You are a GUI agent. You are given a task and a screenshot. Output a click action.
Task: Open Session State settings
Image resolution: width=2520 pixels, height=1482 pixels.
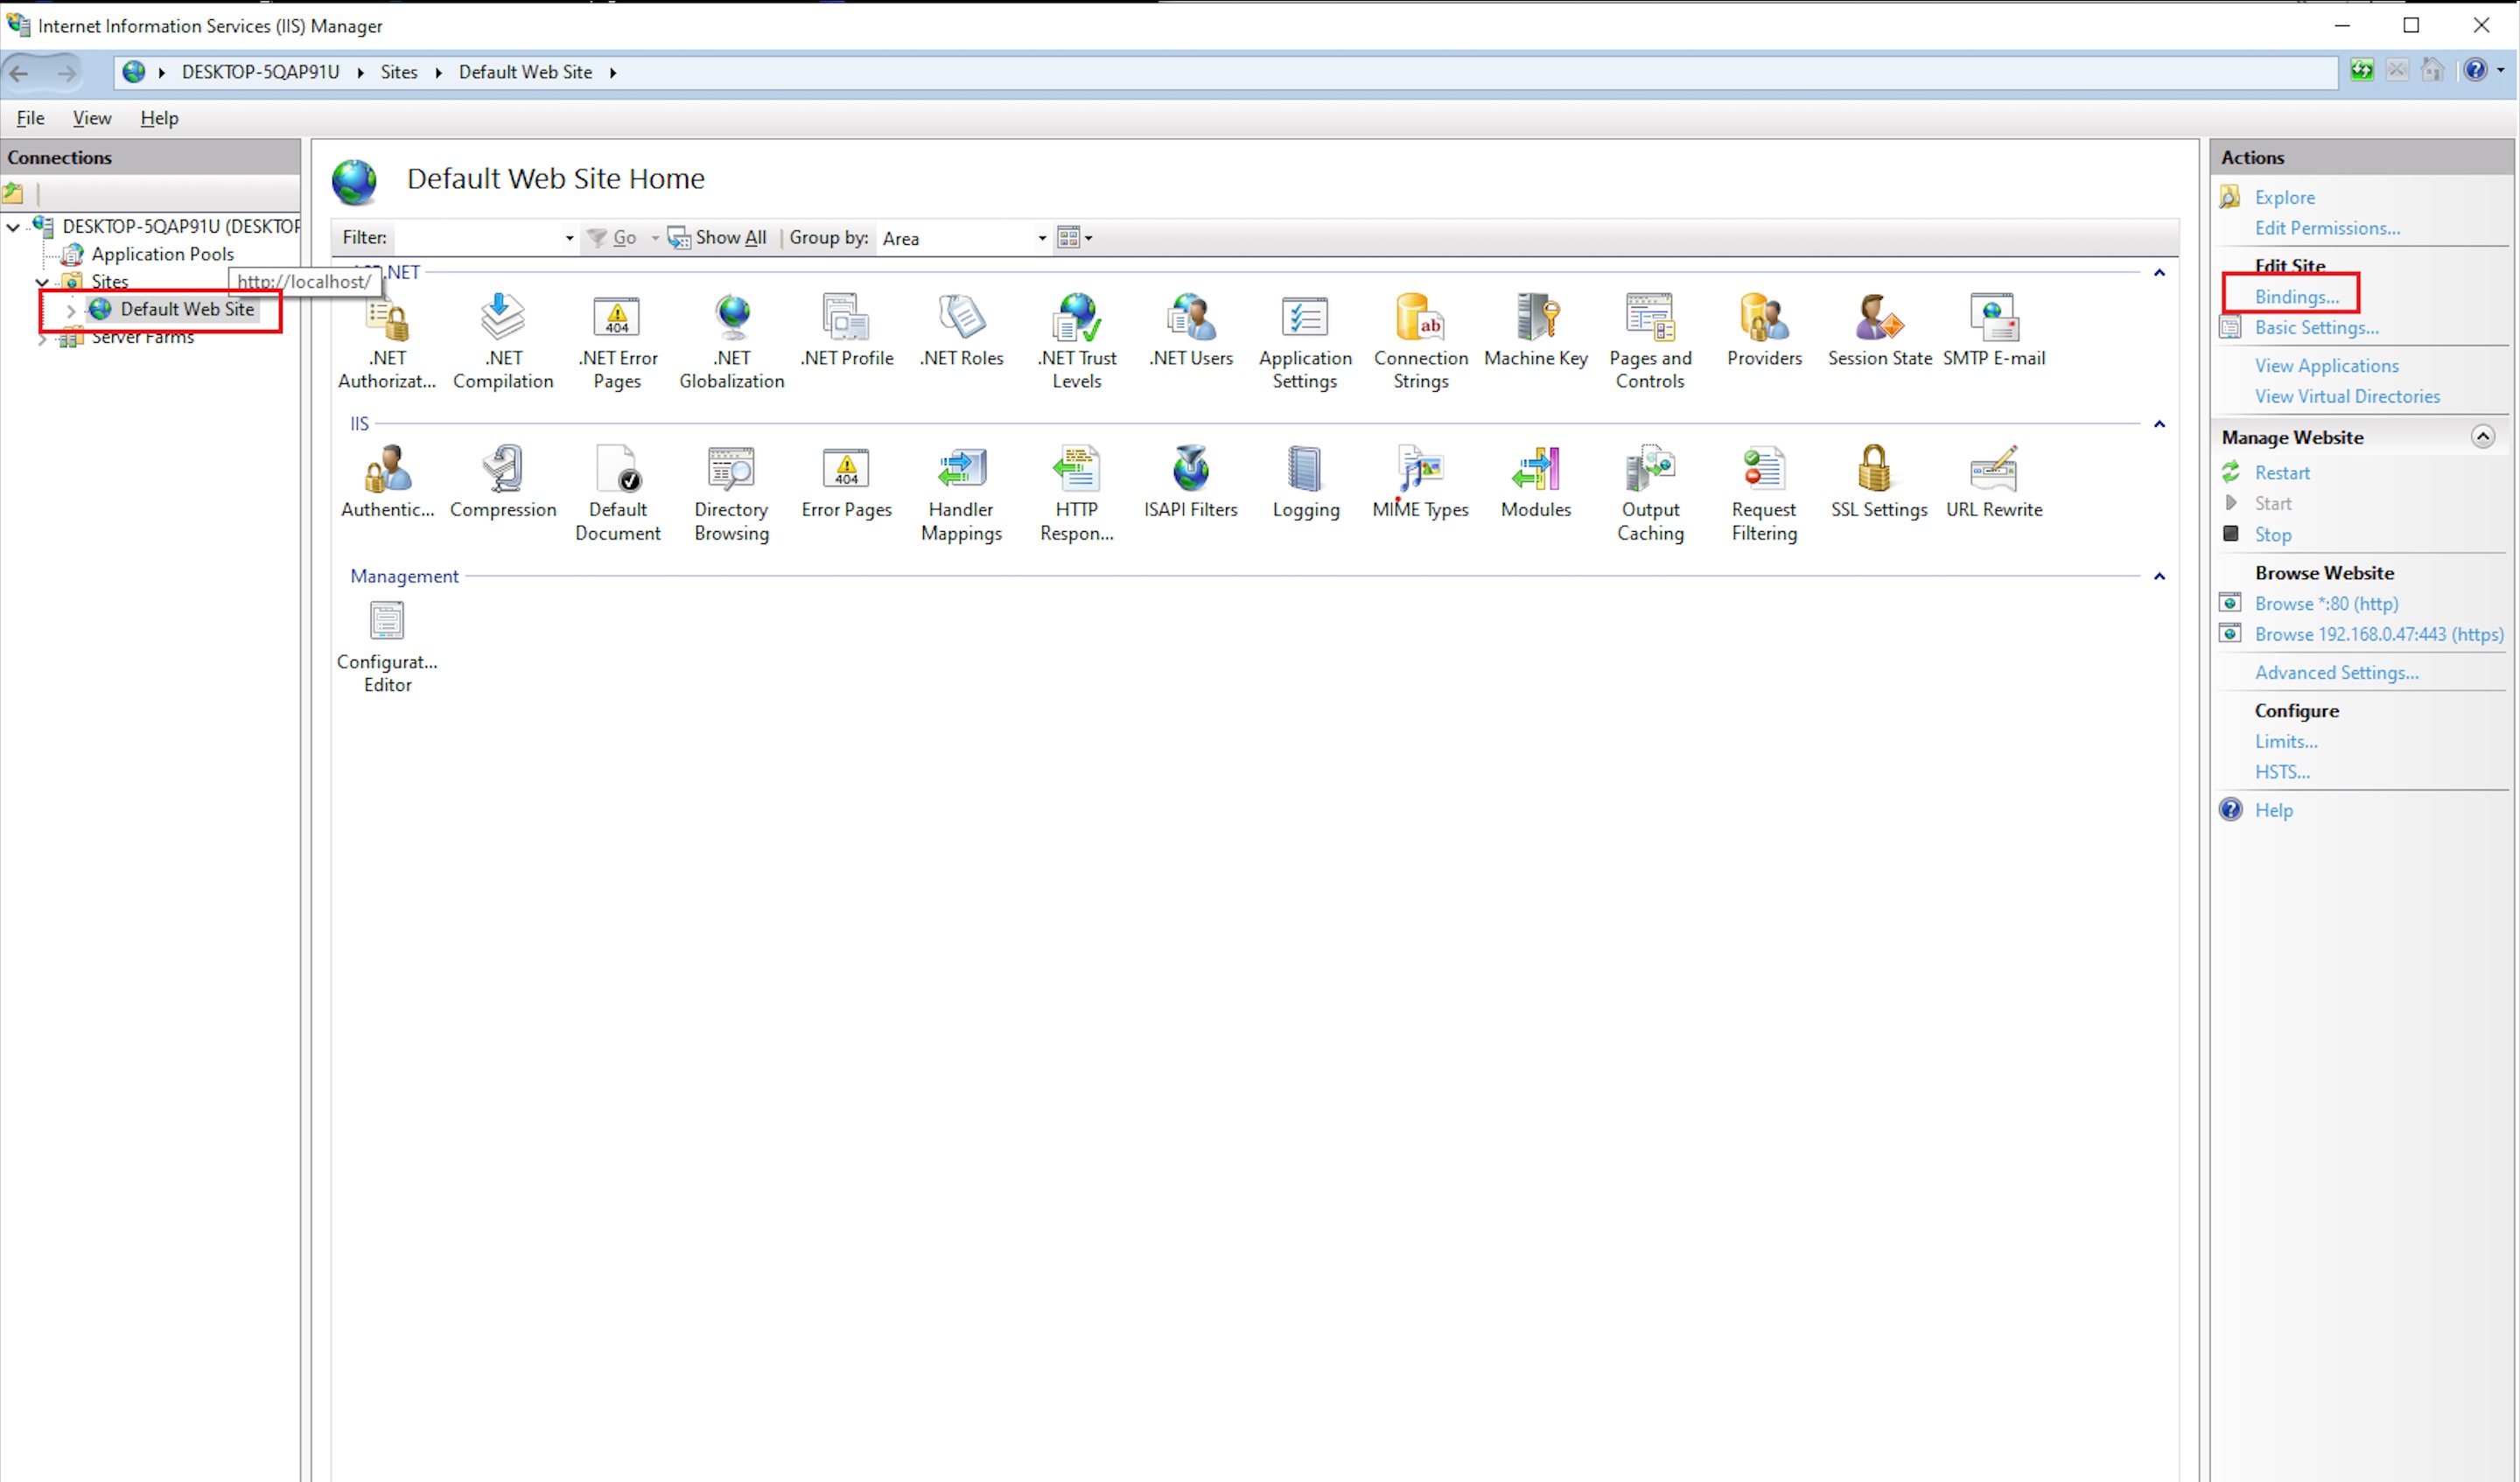(1879, 331)
